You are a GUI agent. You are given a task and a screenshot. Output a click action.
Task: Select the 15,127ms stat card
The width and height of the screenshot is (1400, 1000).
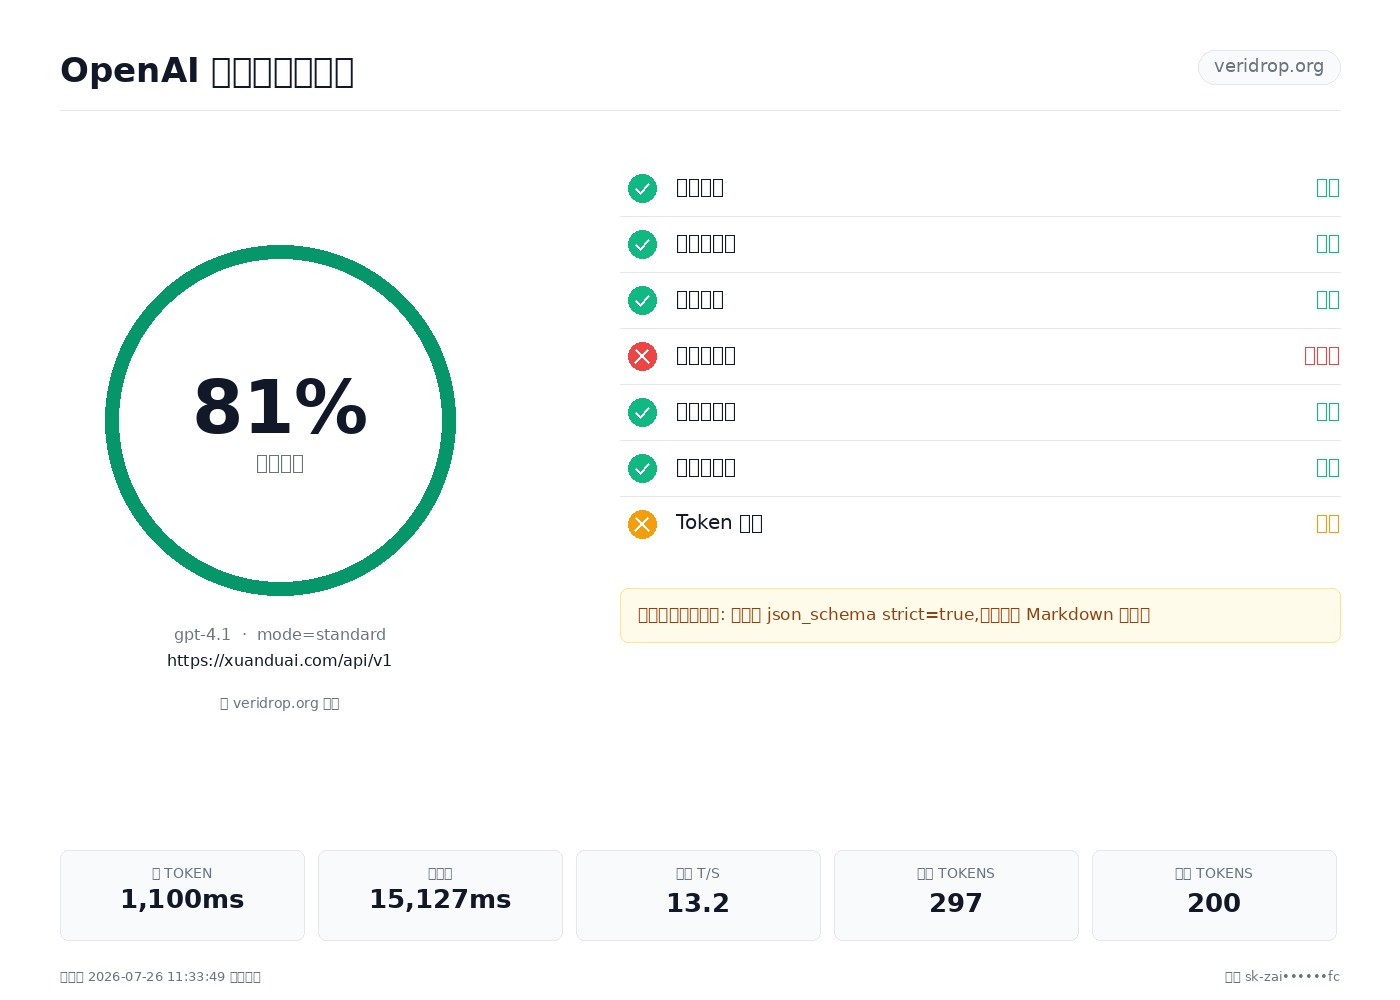[x=440, y=895]
